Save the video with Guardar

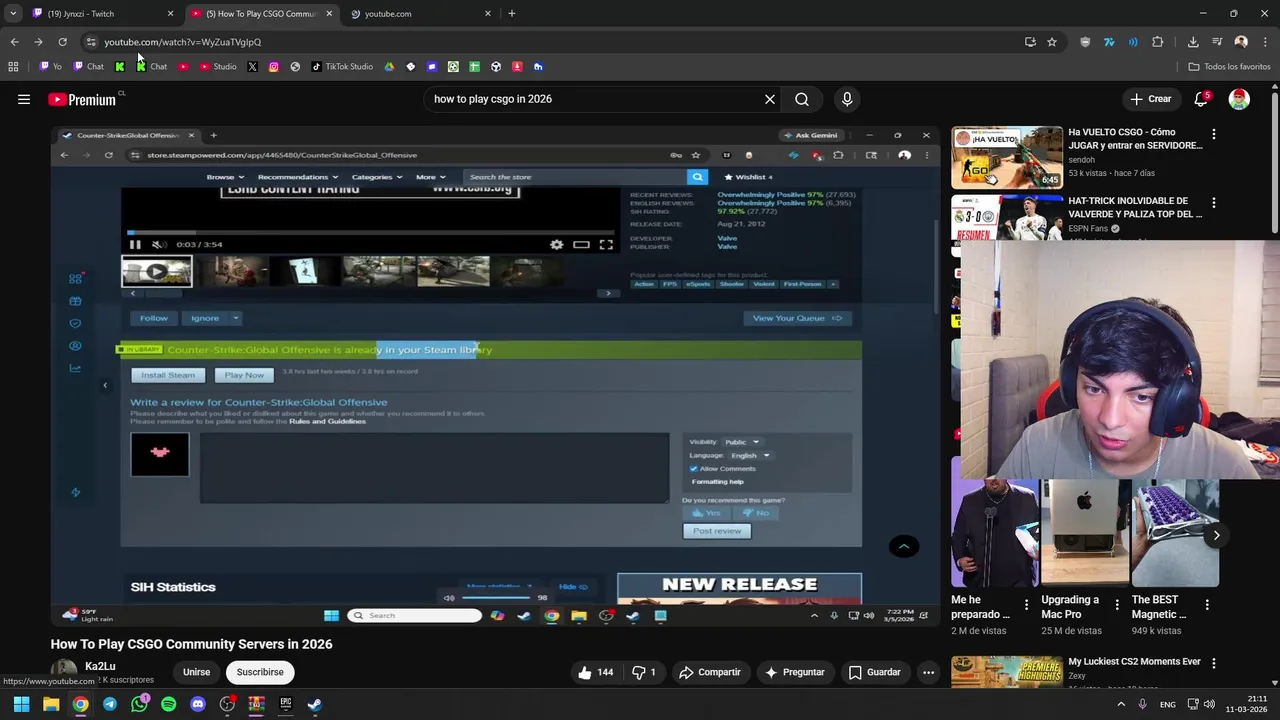[875, 672]
